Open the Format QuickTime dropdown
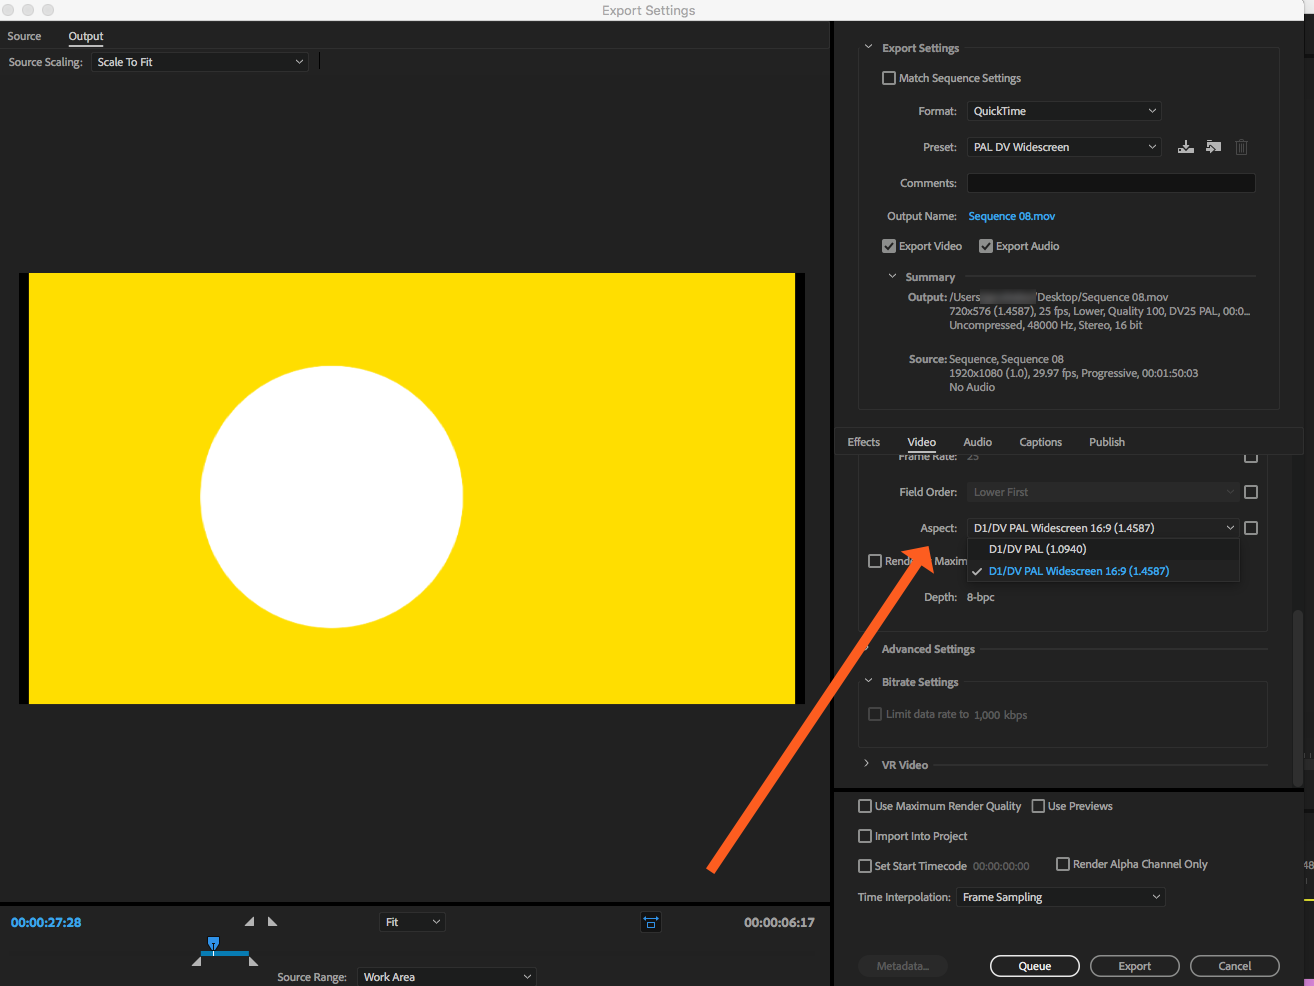This screenshot has height=986, width=1314. (x=1064, y=111)
